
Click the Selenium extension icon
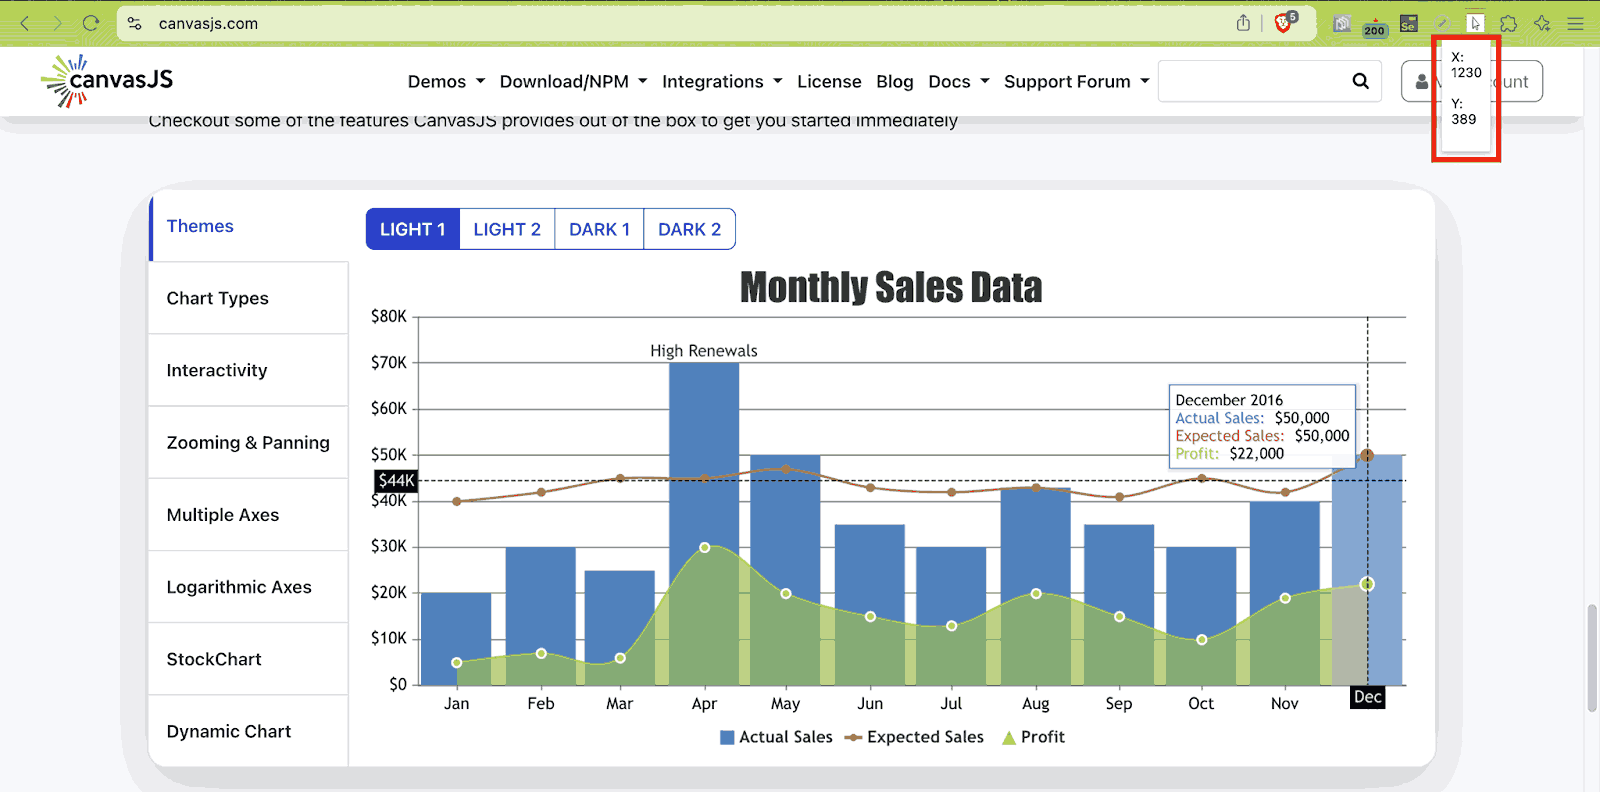[1408, 23]
